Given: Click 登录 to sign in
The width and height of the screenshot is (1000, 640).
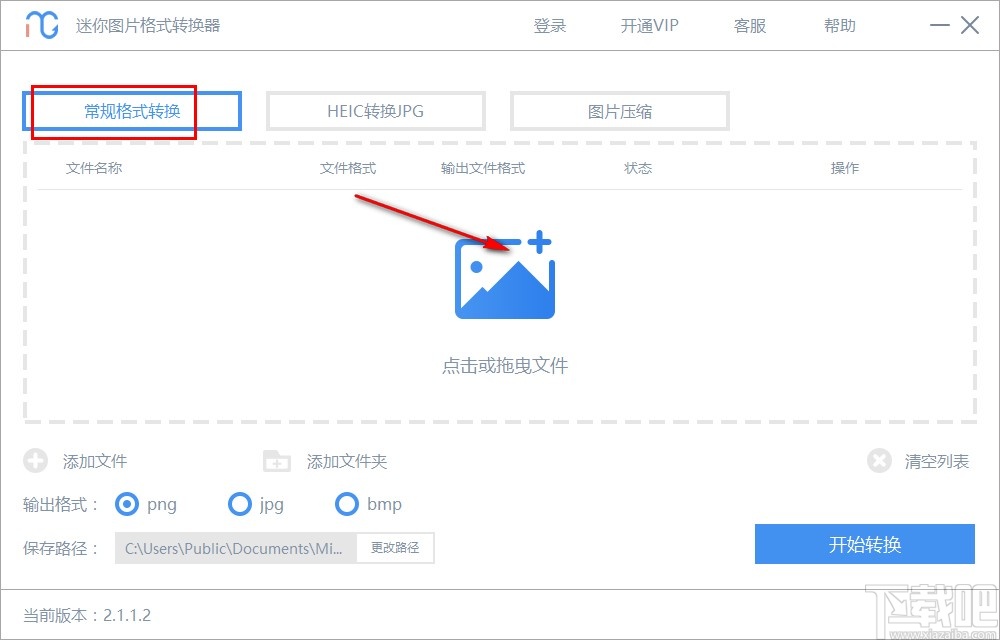Looking at the screenshot, I should (549, 25).
